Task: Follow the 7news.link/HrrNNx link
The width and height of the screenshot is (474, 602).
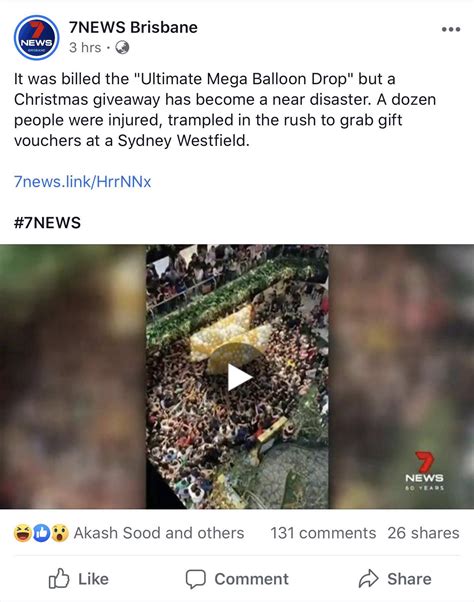Action: click(83, 181)
